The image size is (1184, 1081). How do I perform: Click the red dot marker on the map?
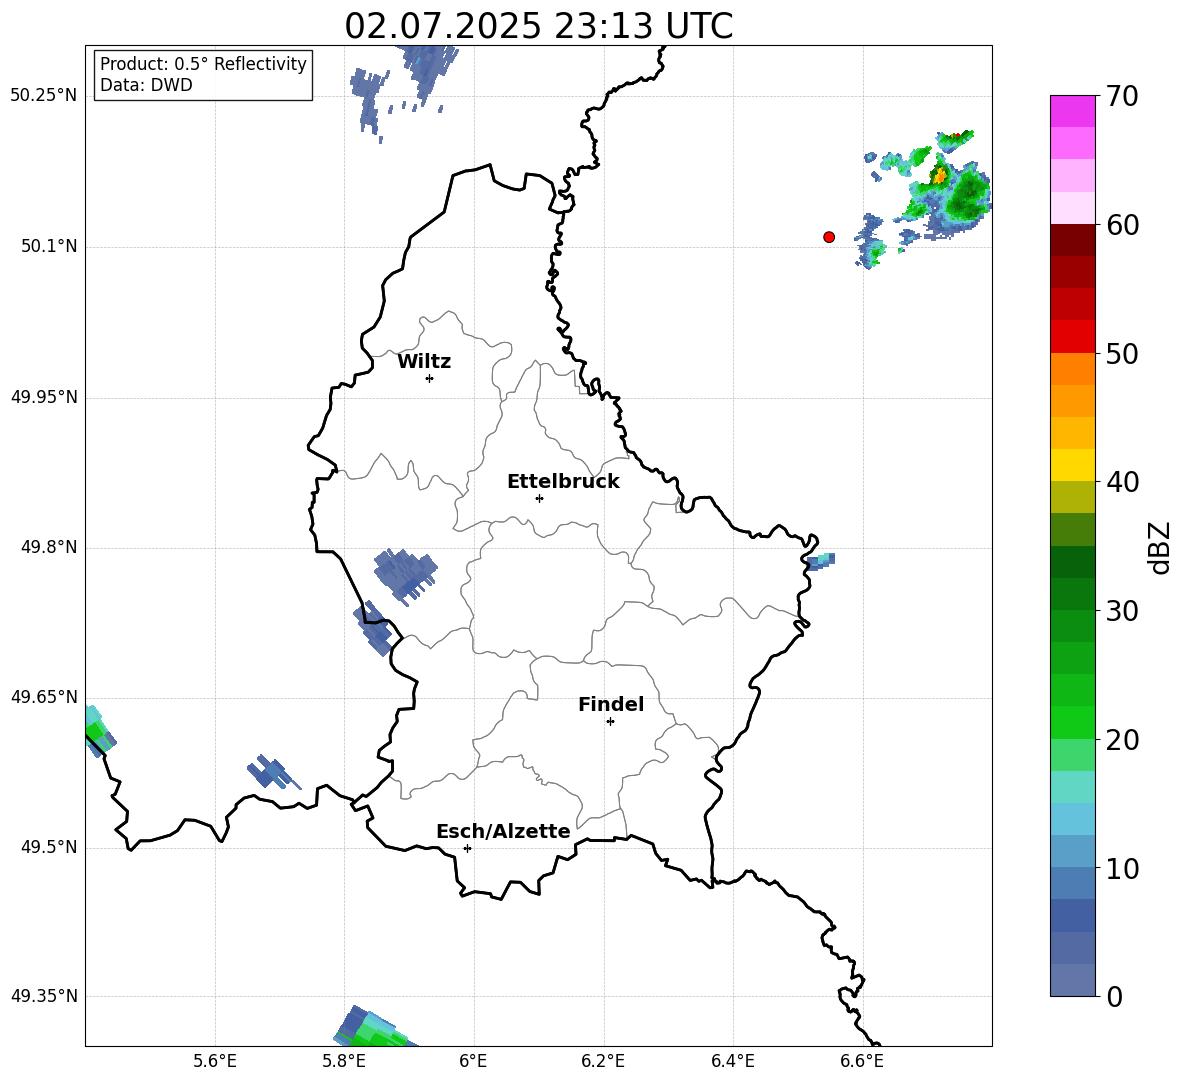coord(829,237)
